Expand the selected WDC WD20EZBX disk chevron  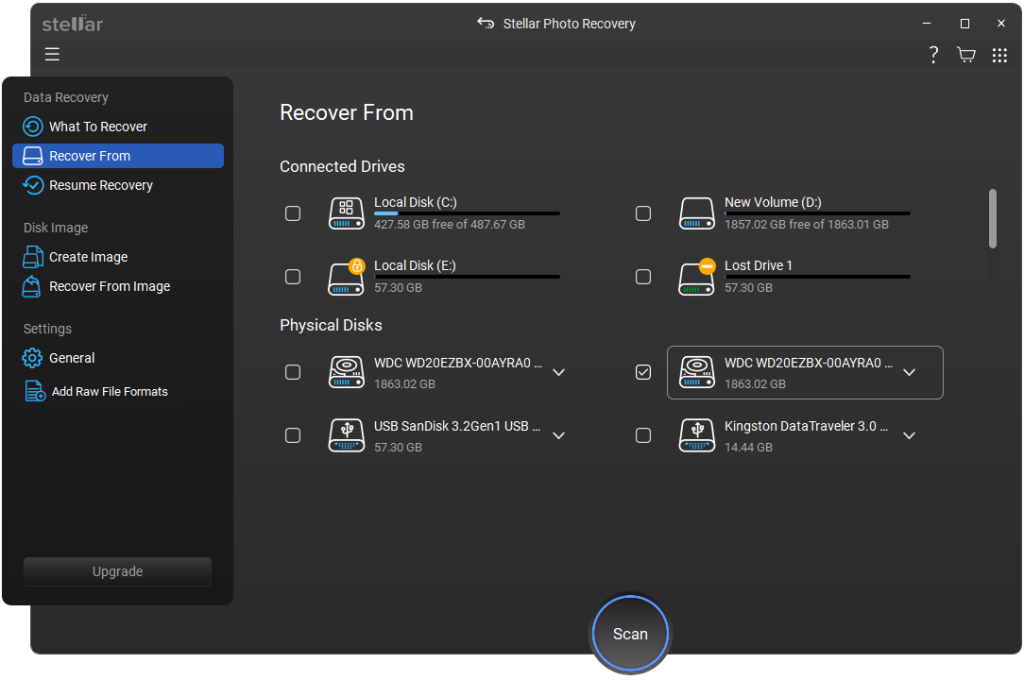[x=909, y=372]
